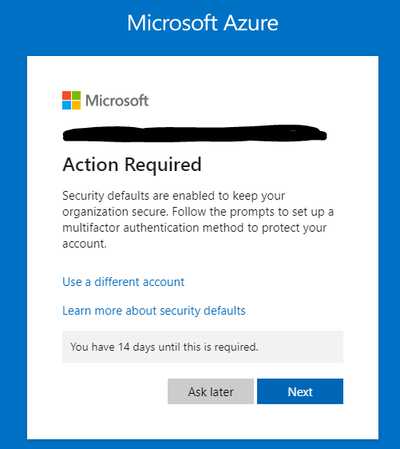The height and width of the screenshot is (449, 400).
Task: Click empty white space below the buttons
Action: [x=203, y=422]
